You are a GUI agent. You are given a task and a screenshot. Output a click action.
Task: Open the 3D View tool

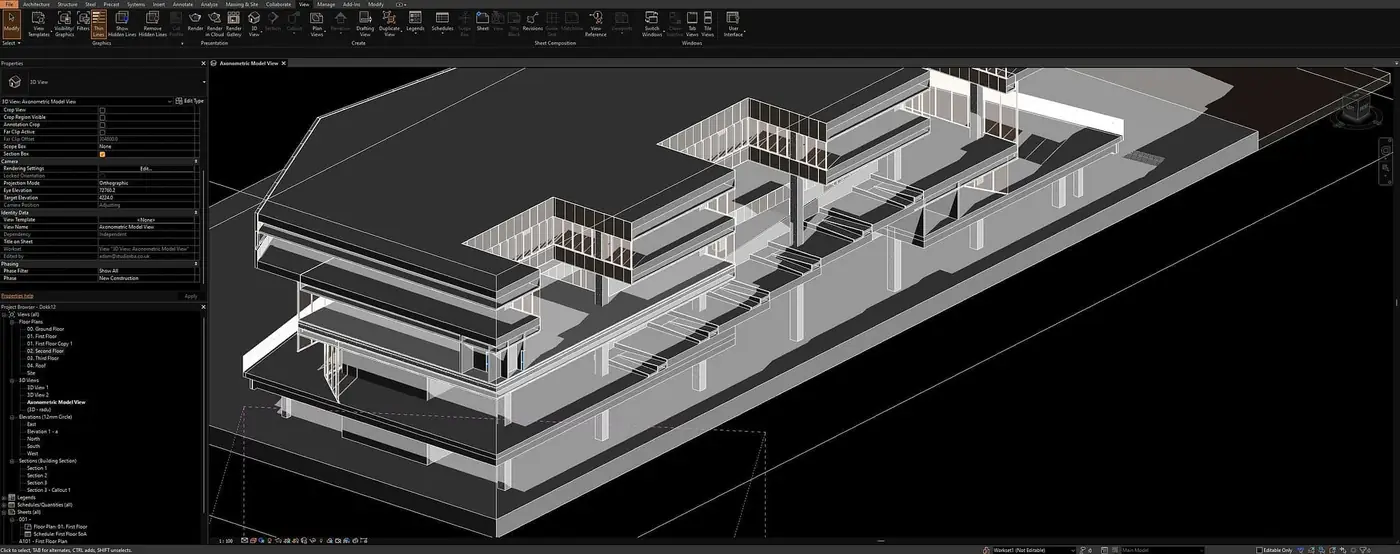[x=254, y=24]
